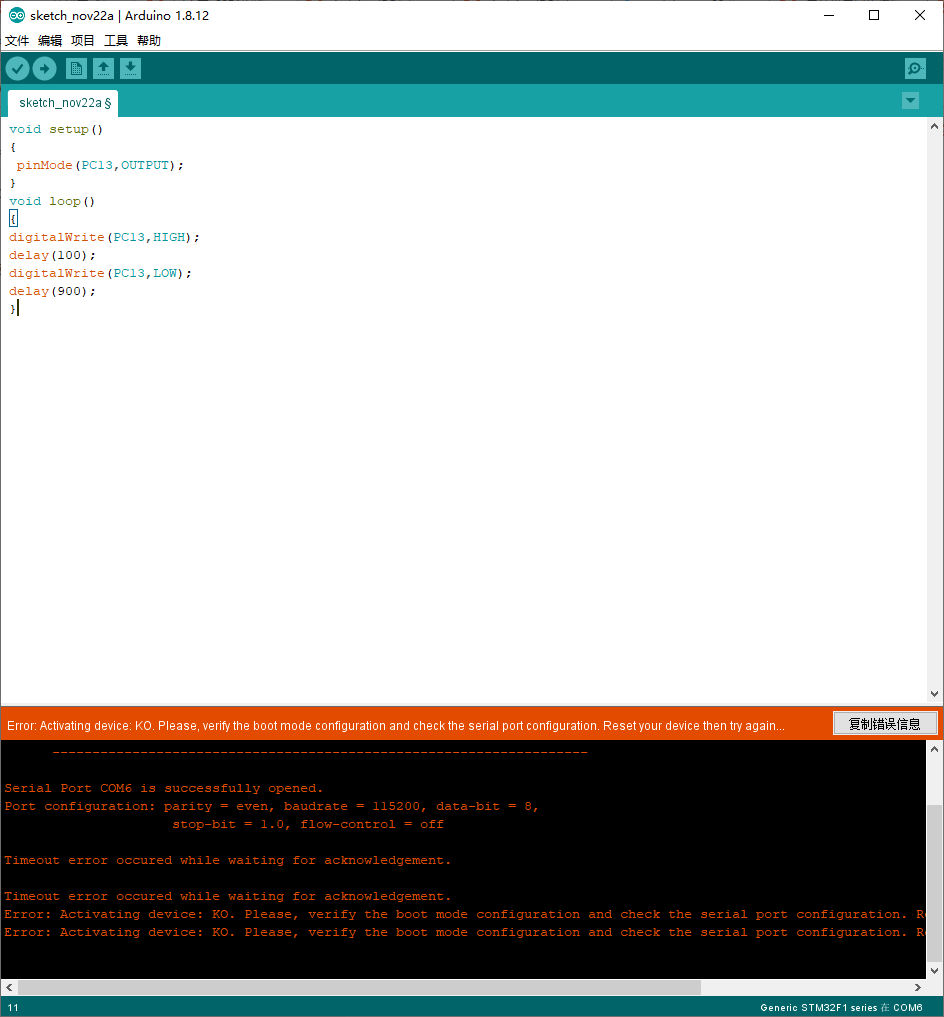Open the Serial Monitor magnifier icon

(x=914, y=68)
